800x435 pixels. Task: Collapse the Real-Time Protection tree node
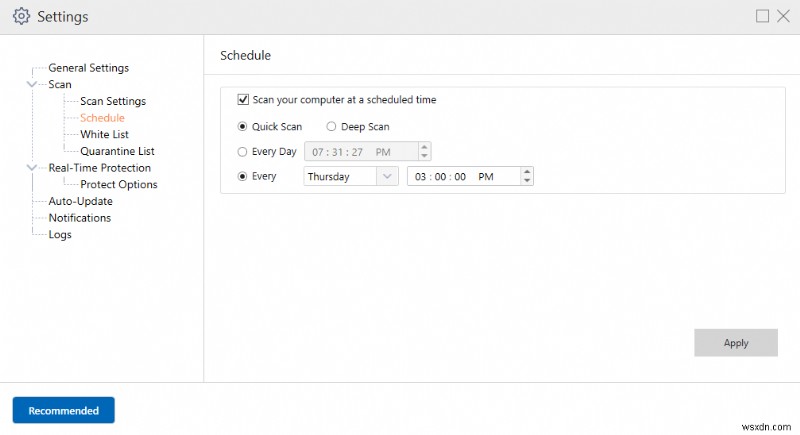33,168
